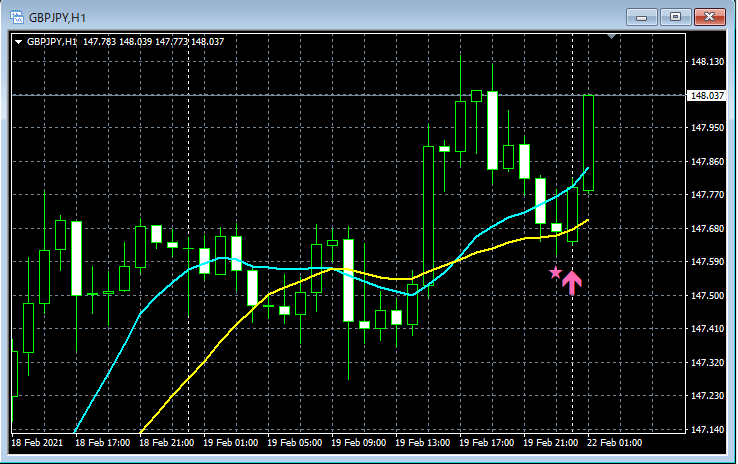Viewport: 738px width, 464px height.
Task: Click the GBPJPY,H1 window title text
Action: pyautogui.click(x=57, y=18)
